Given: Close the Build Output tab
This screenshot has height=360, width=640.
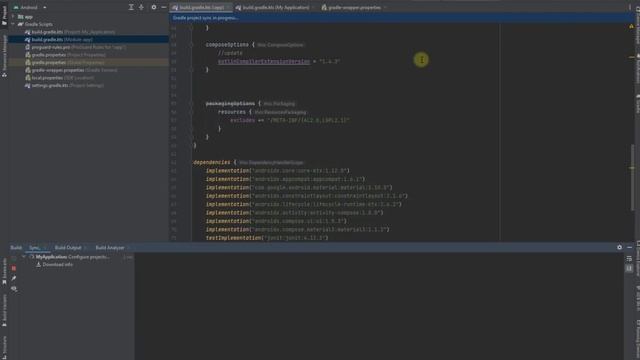Looking at the screenshot, I should (85, 248).
